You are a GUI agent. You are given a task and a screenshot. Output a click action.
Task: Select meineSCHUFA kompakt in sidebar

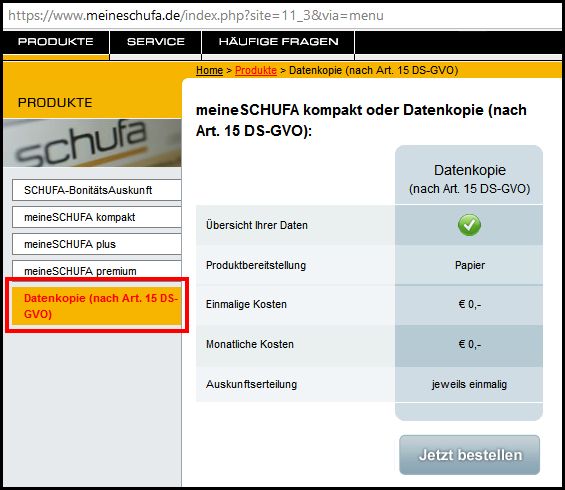pos(97,217)
